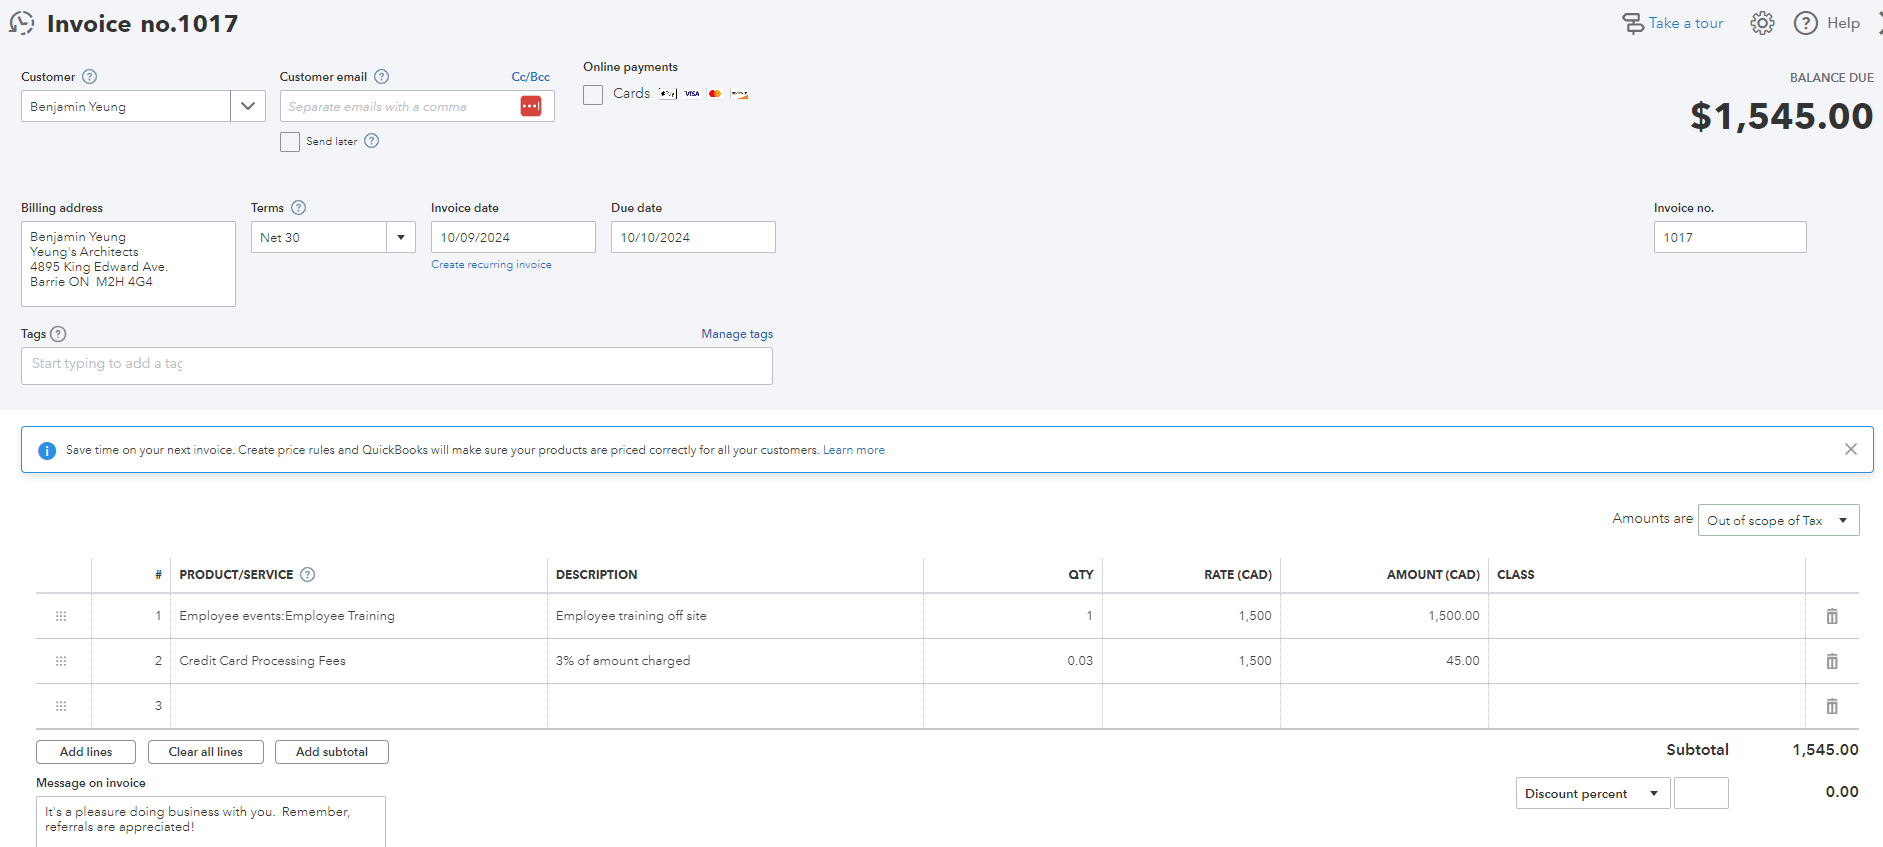Click the CLASS column header
Screen dimensions: 1883x847
point(1515,575)
